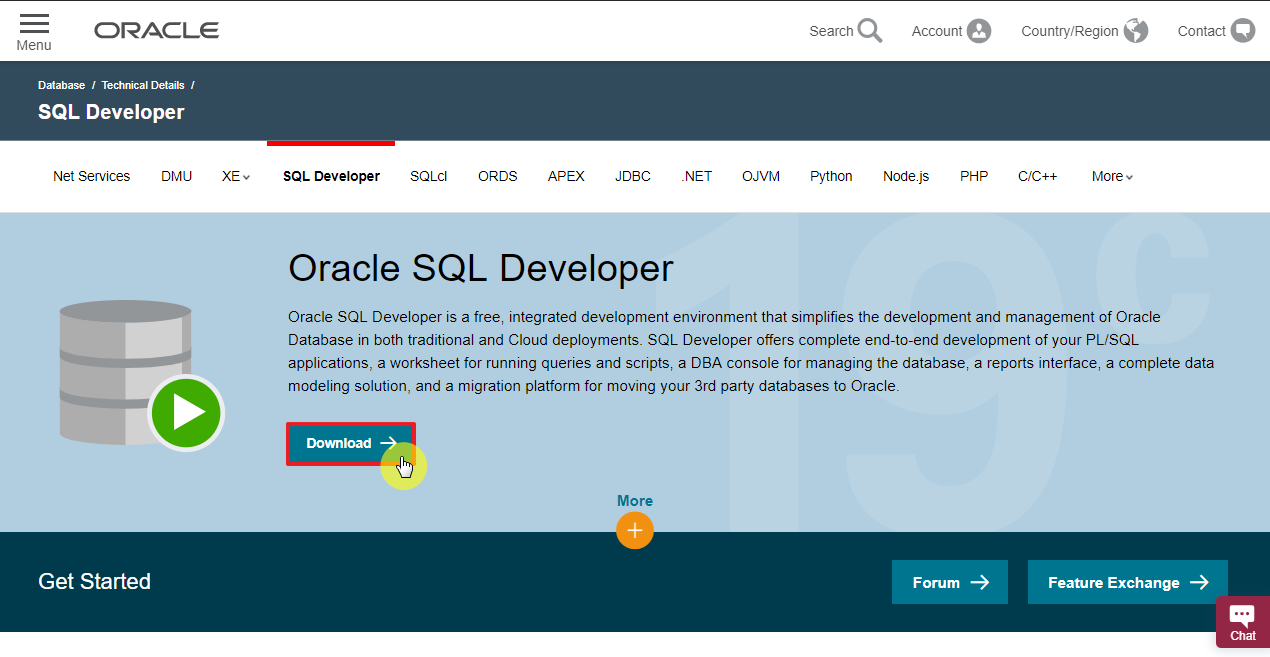Click the Feature Exchange button
The image size is (1270, 657).
click(x=1128, y=582)
